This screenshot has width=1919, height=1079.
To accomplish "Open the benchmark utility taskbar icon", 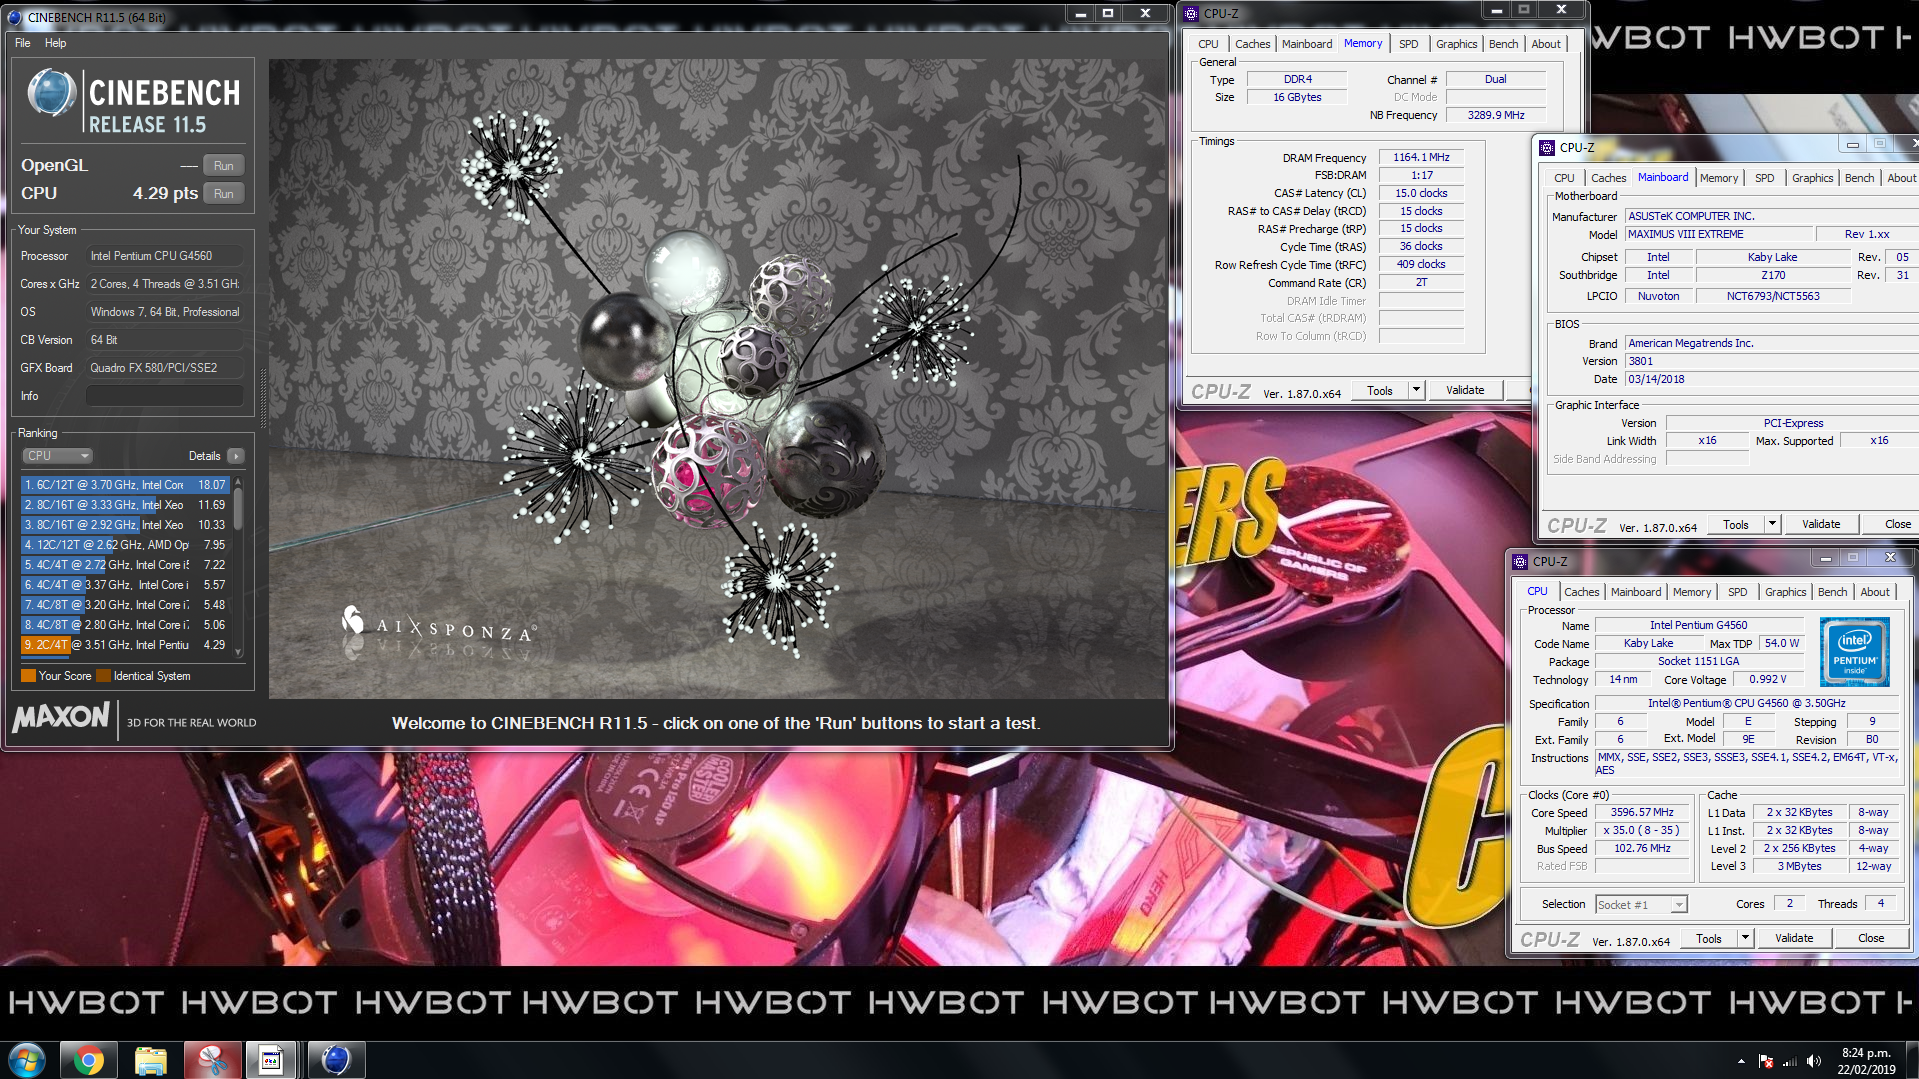I will 271,1060.
